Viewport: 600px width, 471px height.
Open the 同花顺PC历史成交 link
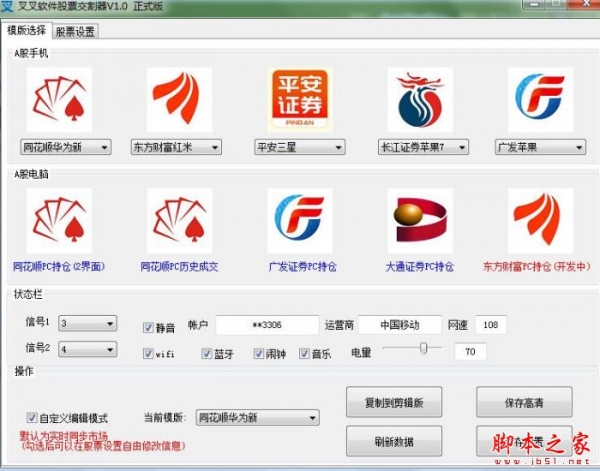tap(179, 266)
